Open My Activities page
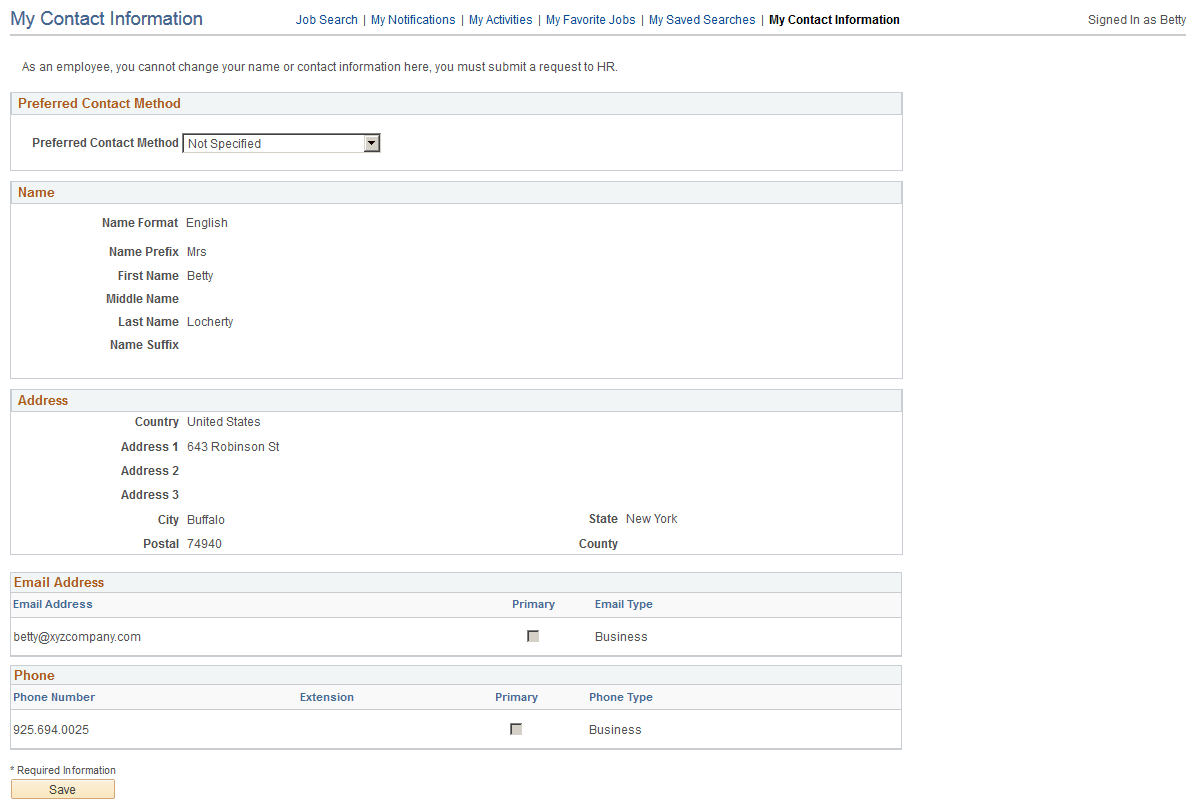1195x807 pixels. point(501,20)
